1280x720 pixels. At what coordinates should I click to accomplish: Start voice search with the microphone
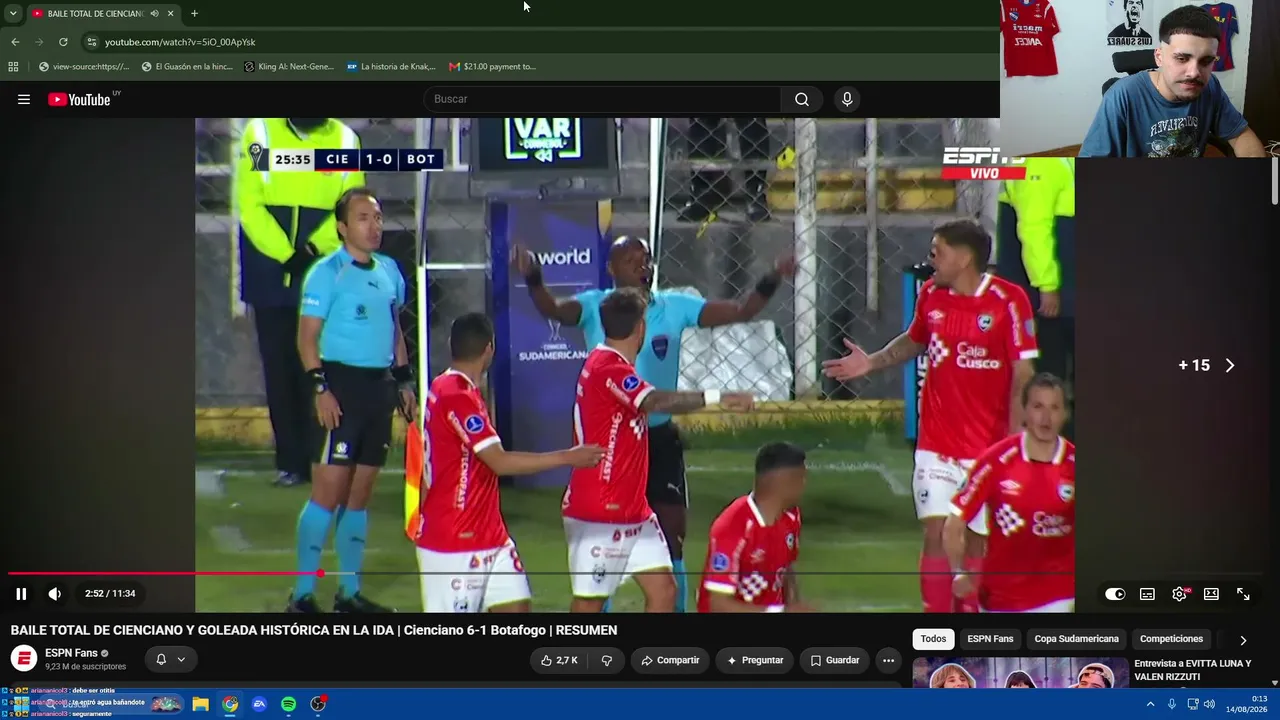coord(847,99)
